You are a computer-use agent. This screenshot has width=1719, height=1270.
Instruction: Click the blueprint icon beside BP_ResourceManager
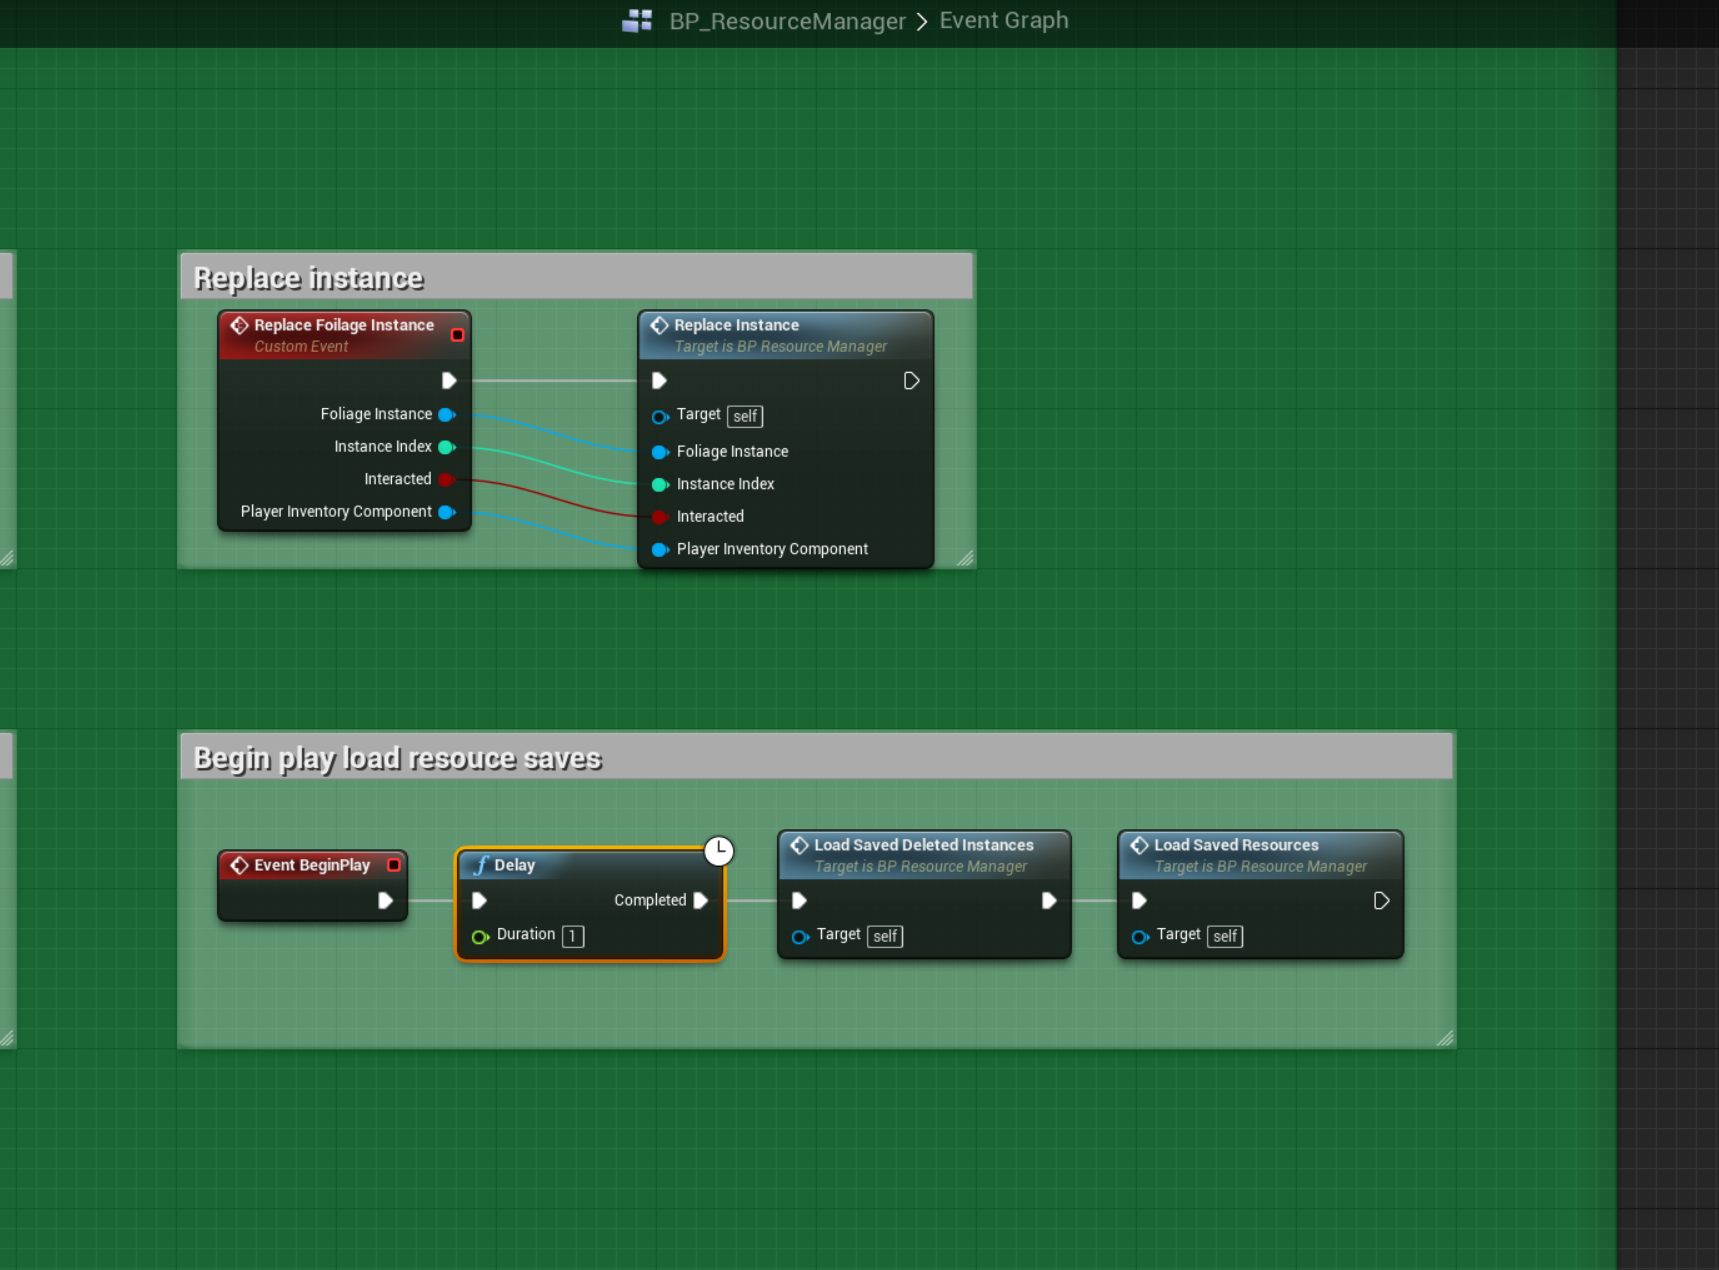tap(637, 21)
